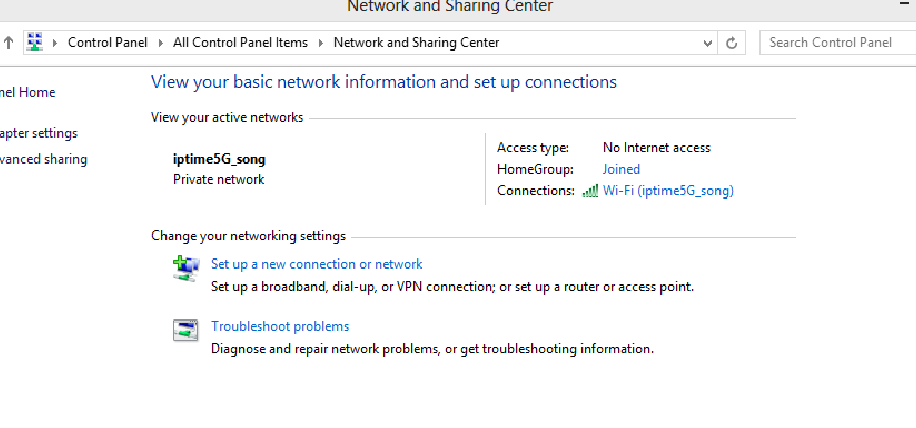Screen dimensions: 916x428
Task: Click the Search Control Panel field
Action: tap(838, 43)
